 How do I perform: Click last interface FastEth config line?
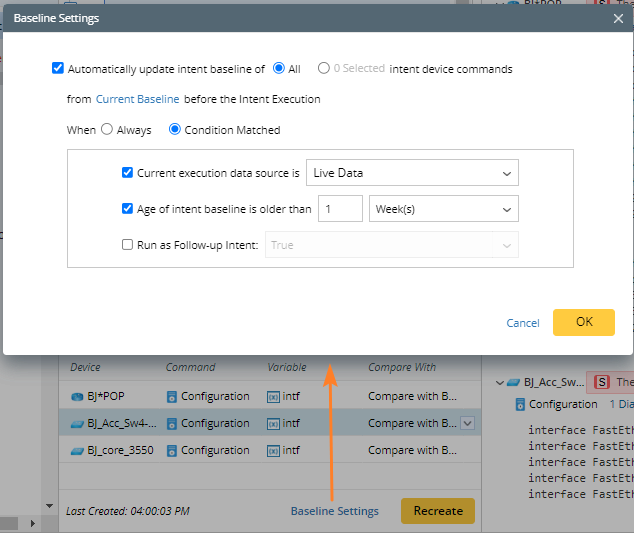coord(581,494)
